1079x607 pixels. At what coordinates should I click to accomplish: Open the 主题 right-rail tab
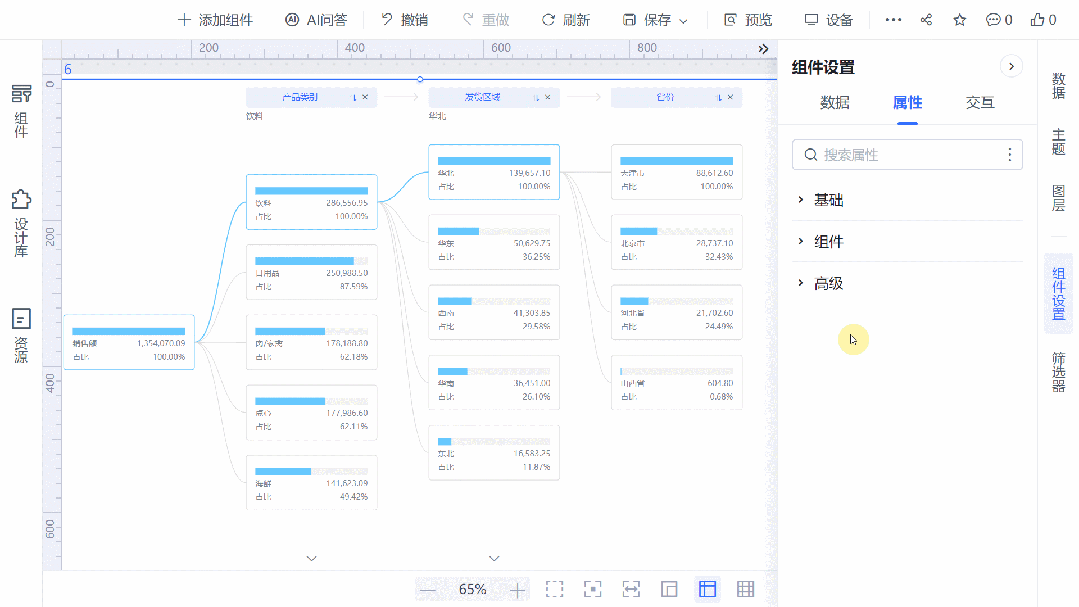[x=1058, y=142]
